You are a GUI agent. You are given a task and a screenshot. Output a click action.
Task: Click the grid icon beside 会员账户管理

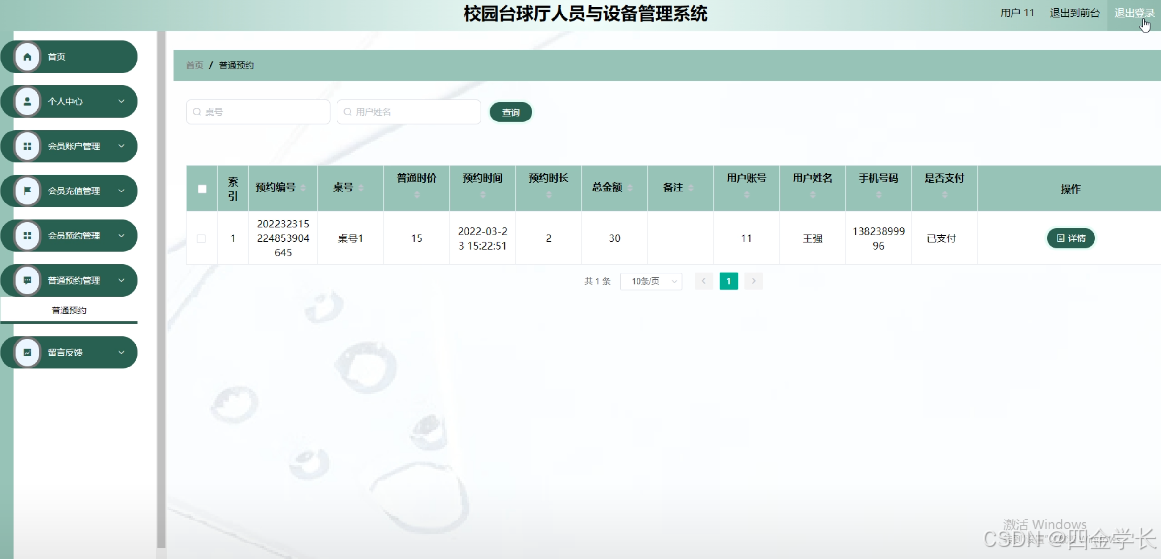click(x=27, y=146)
